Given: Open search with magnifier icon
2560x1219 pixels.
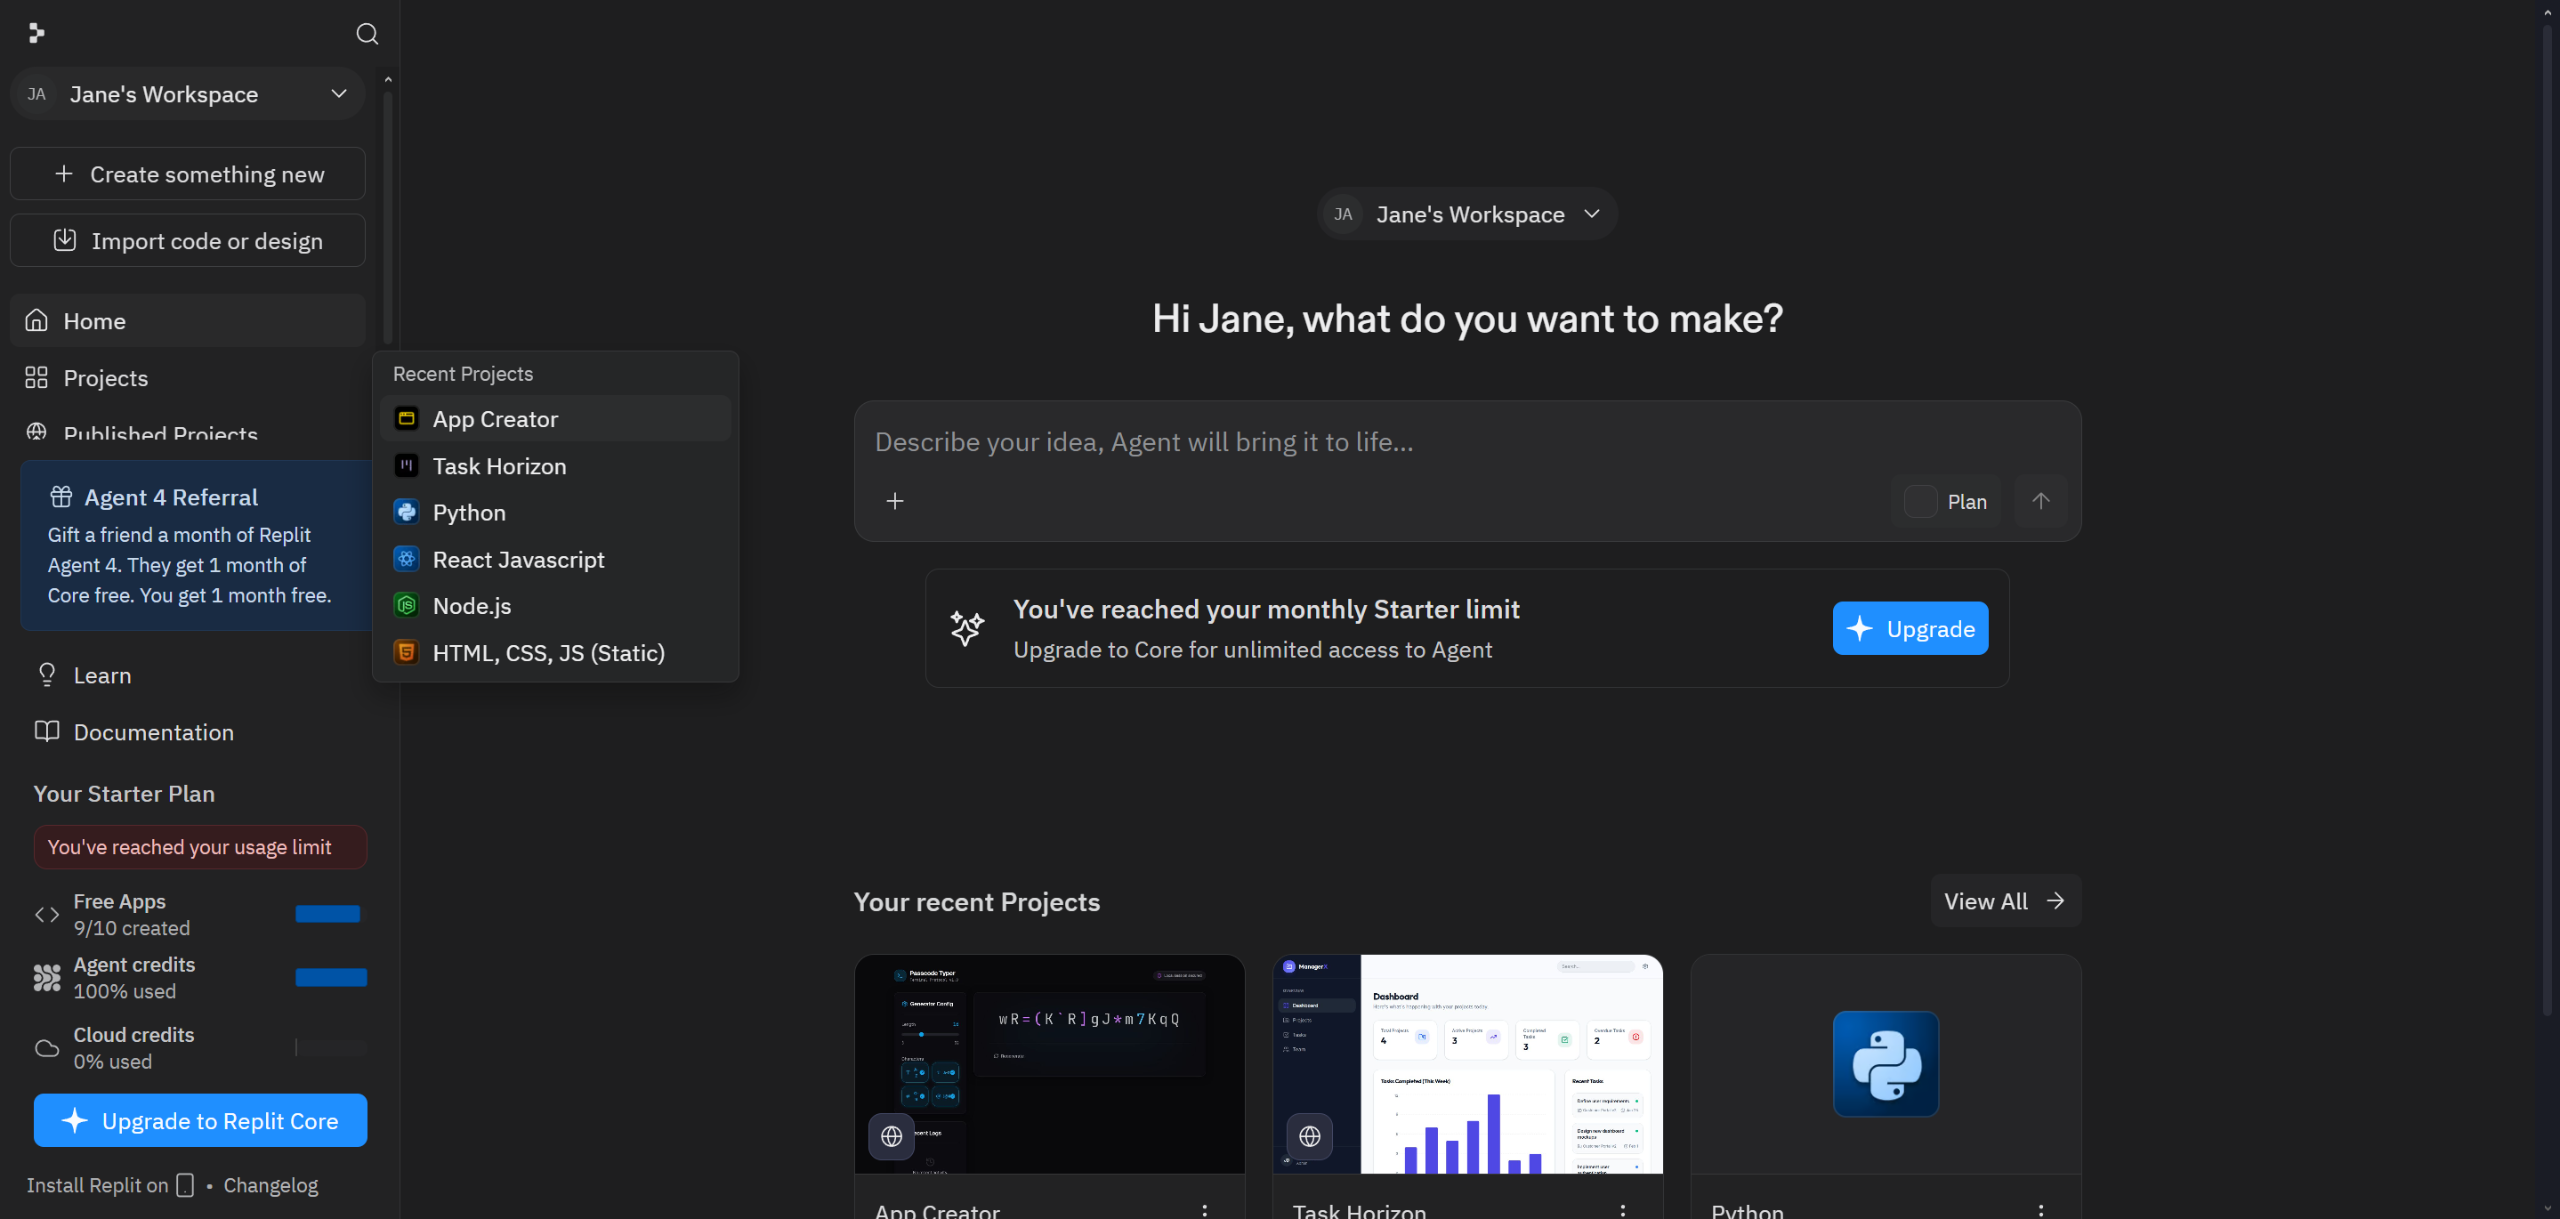Looking at the screenshot, I should click(367, 34).
